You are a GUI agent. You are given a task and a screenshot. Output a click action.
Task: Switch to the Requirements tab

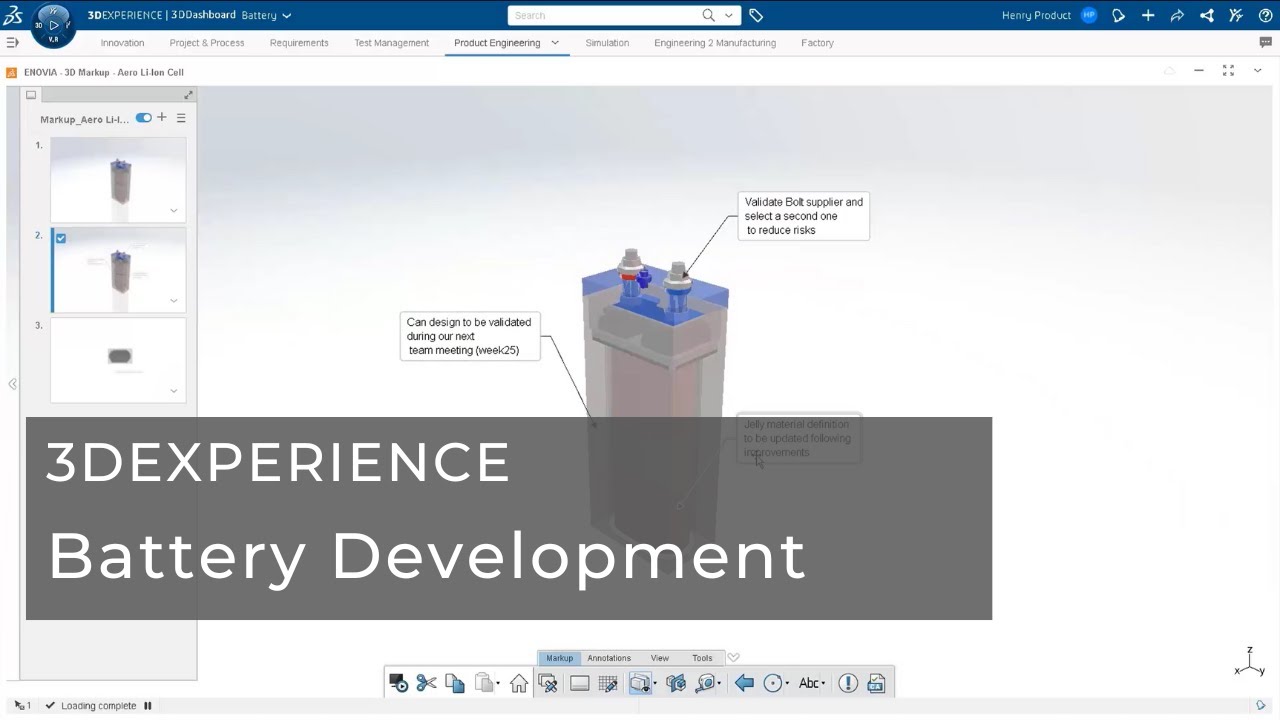(299, 43)
